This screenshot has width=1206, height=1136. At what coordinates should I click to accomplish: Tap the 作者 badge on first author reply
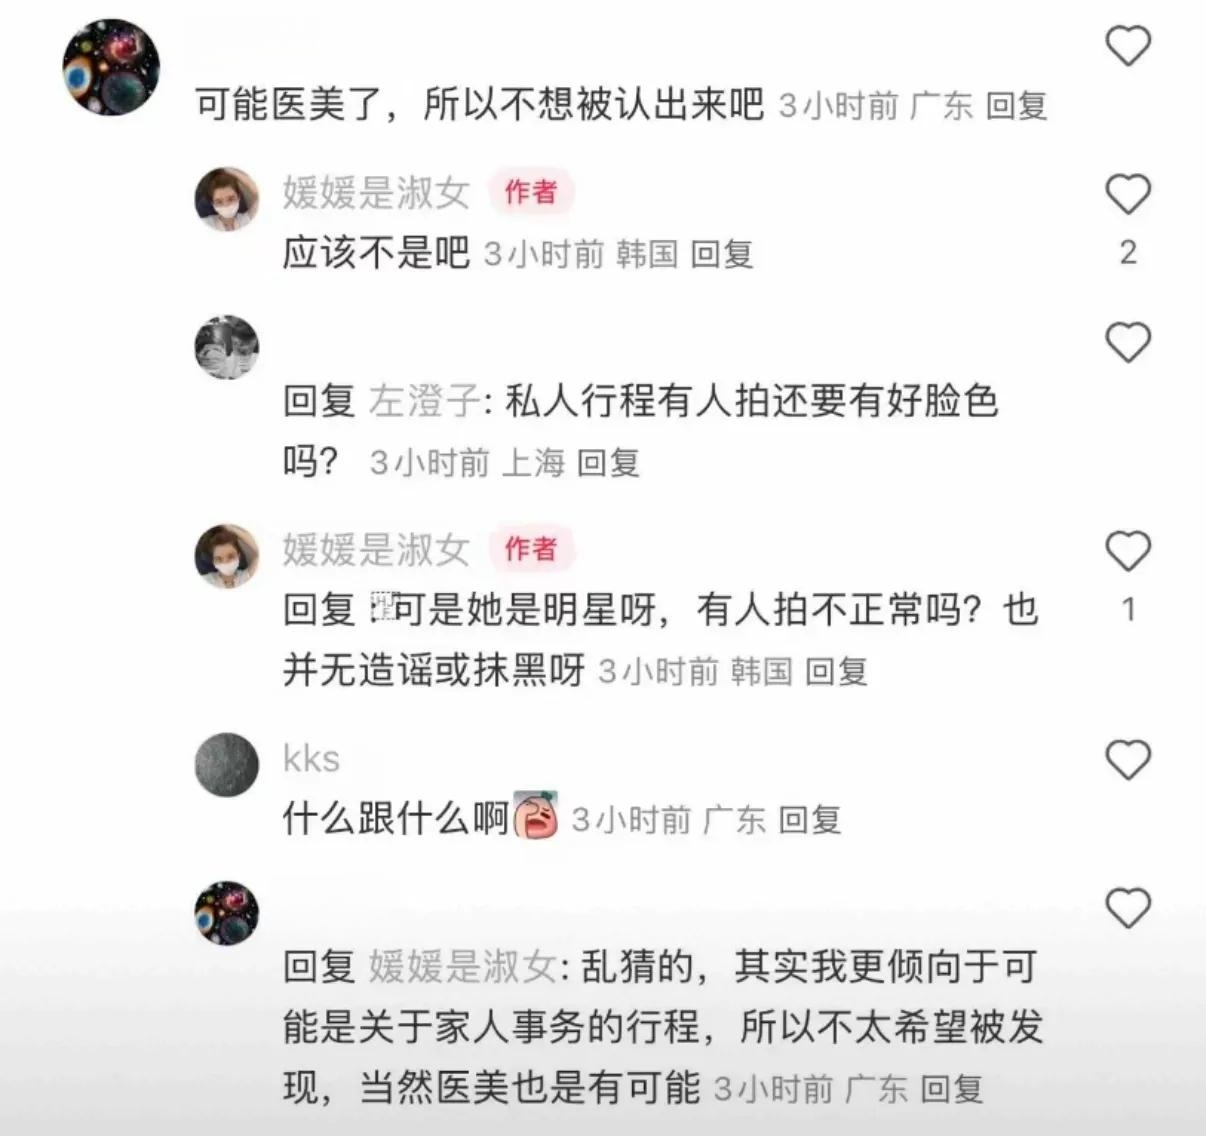531,191
